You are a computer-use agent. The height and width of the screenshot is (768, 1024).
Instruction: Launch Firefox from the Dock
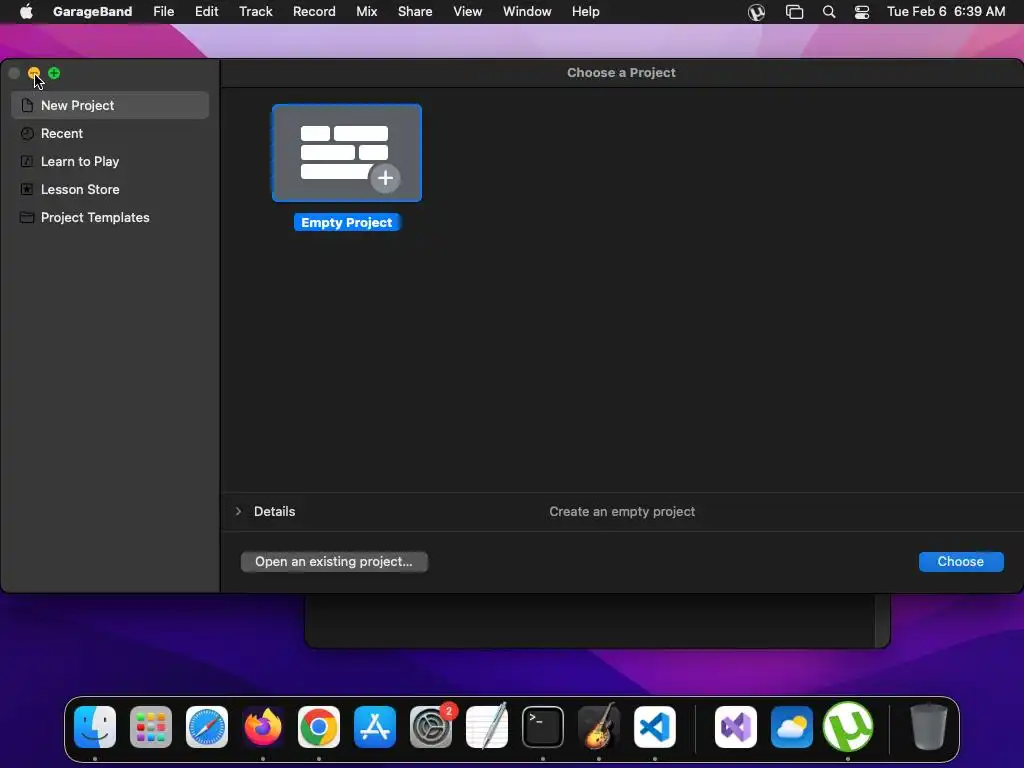coord(263,727)
